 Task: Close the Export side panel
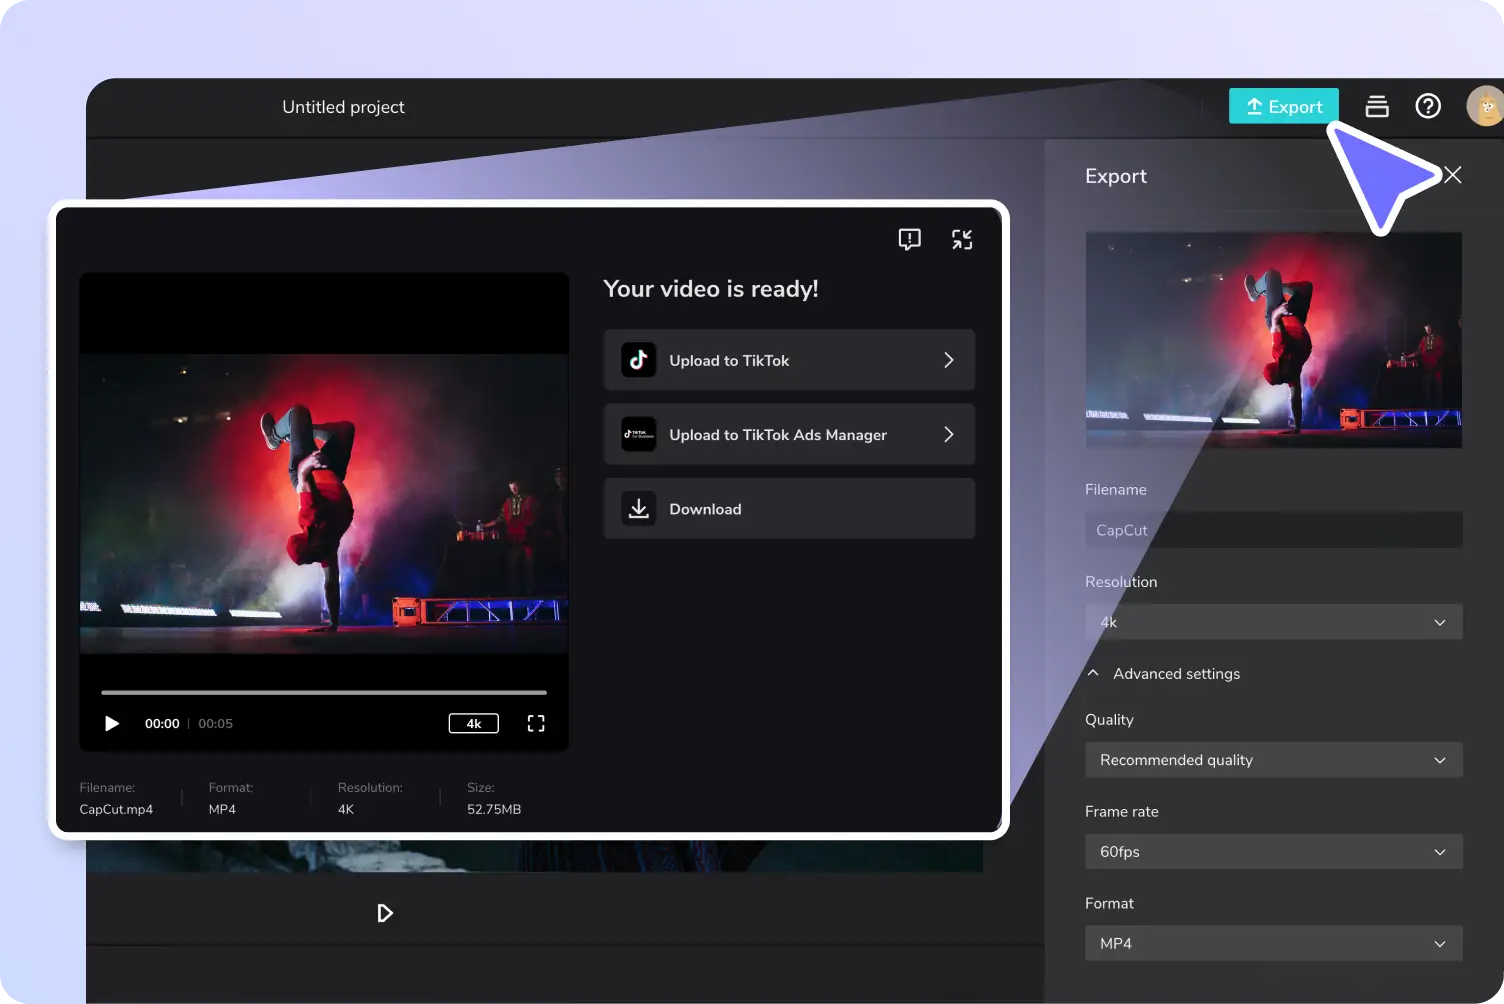(1453, 175)
